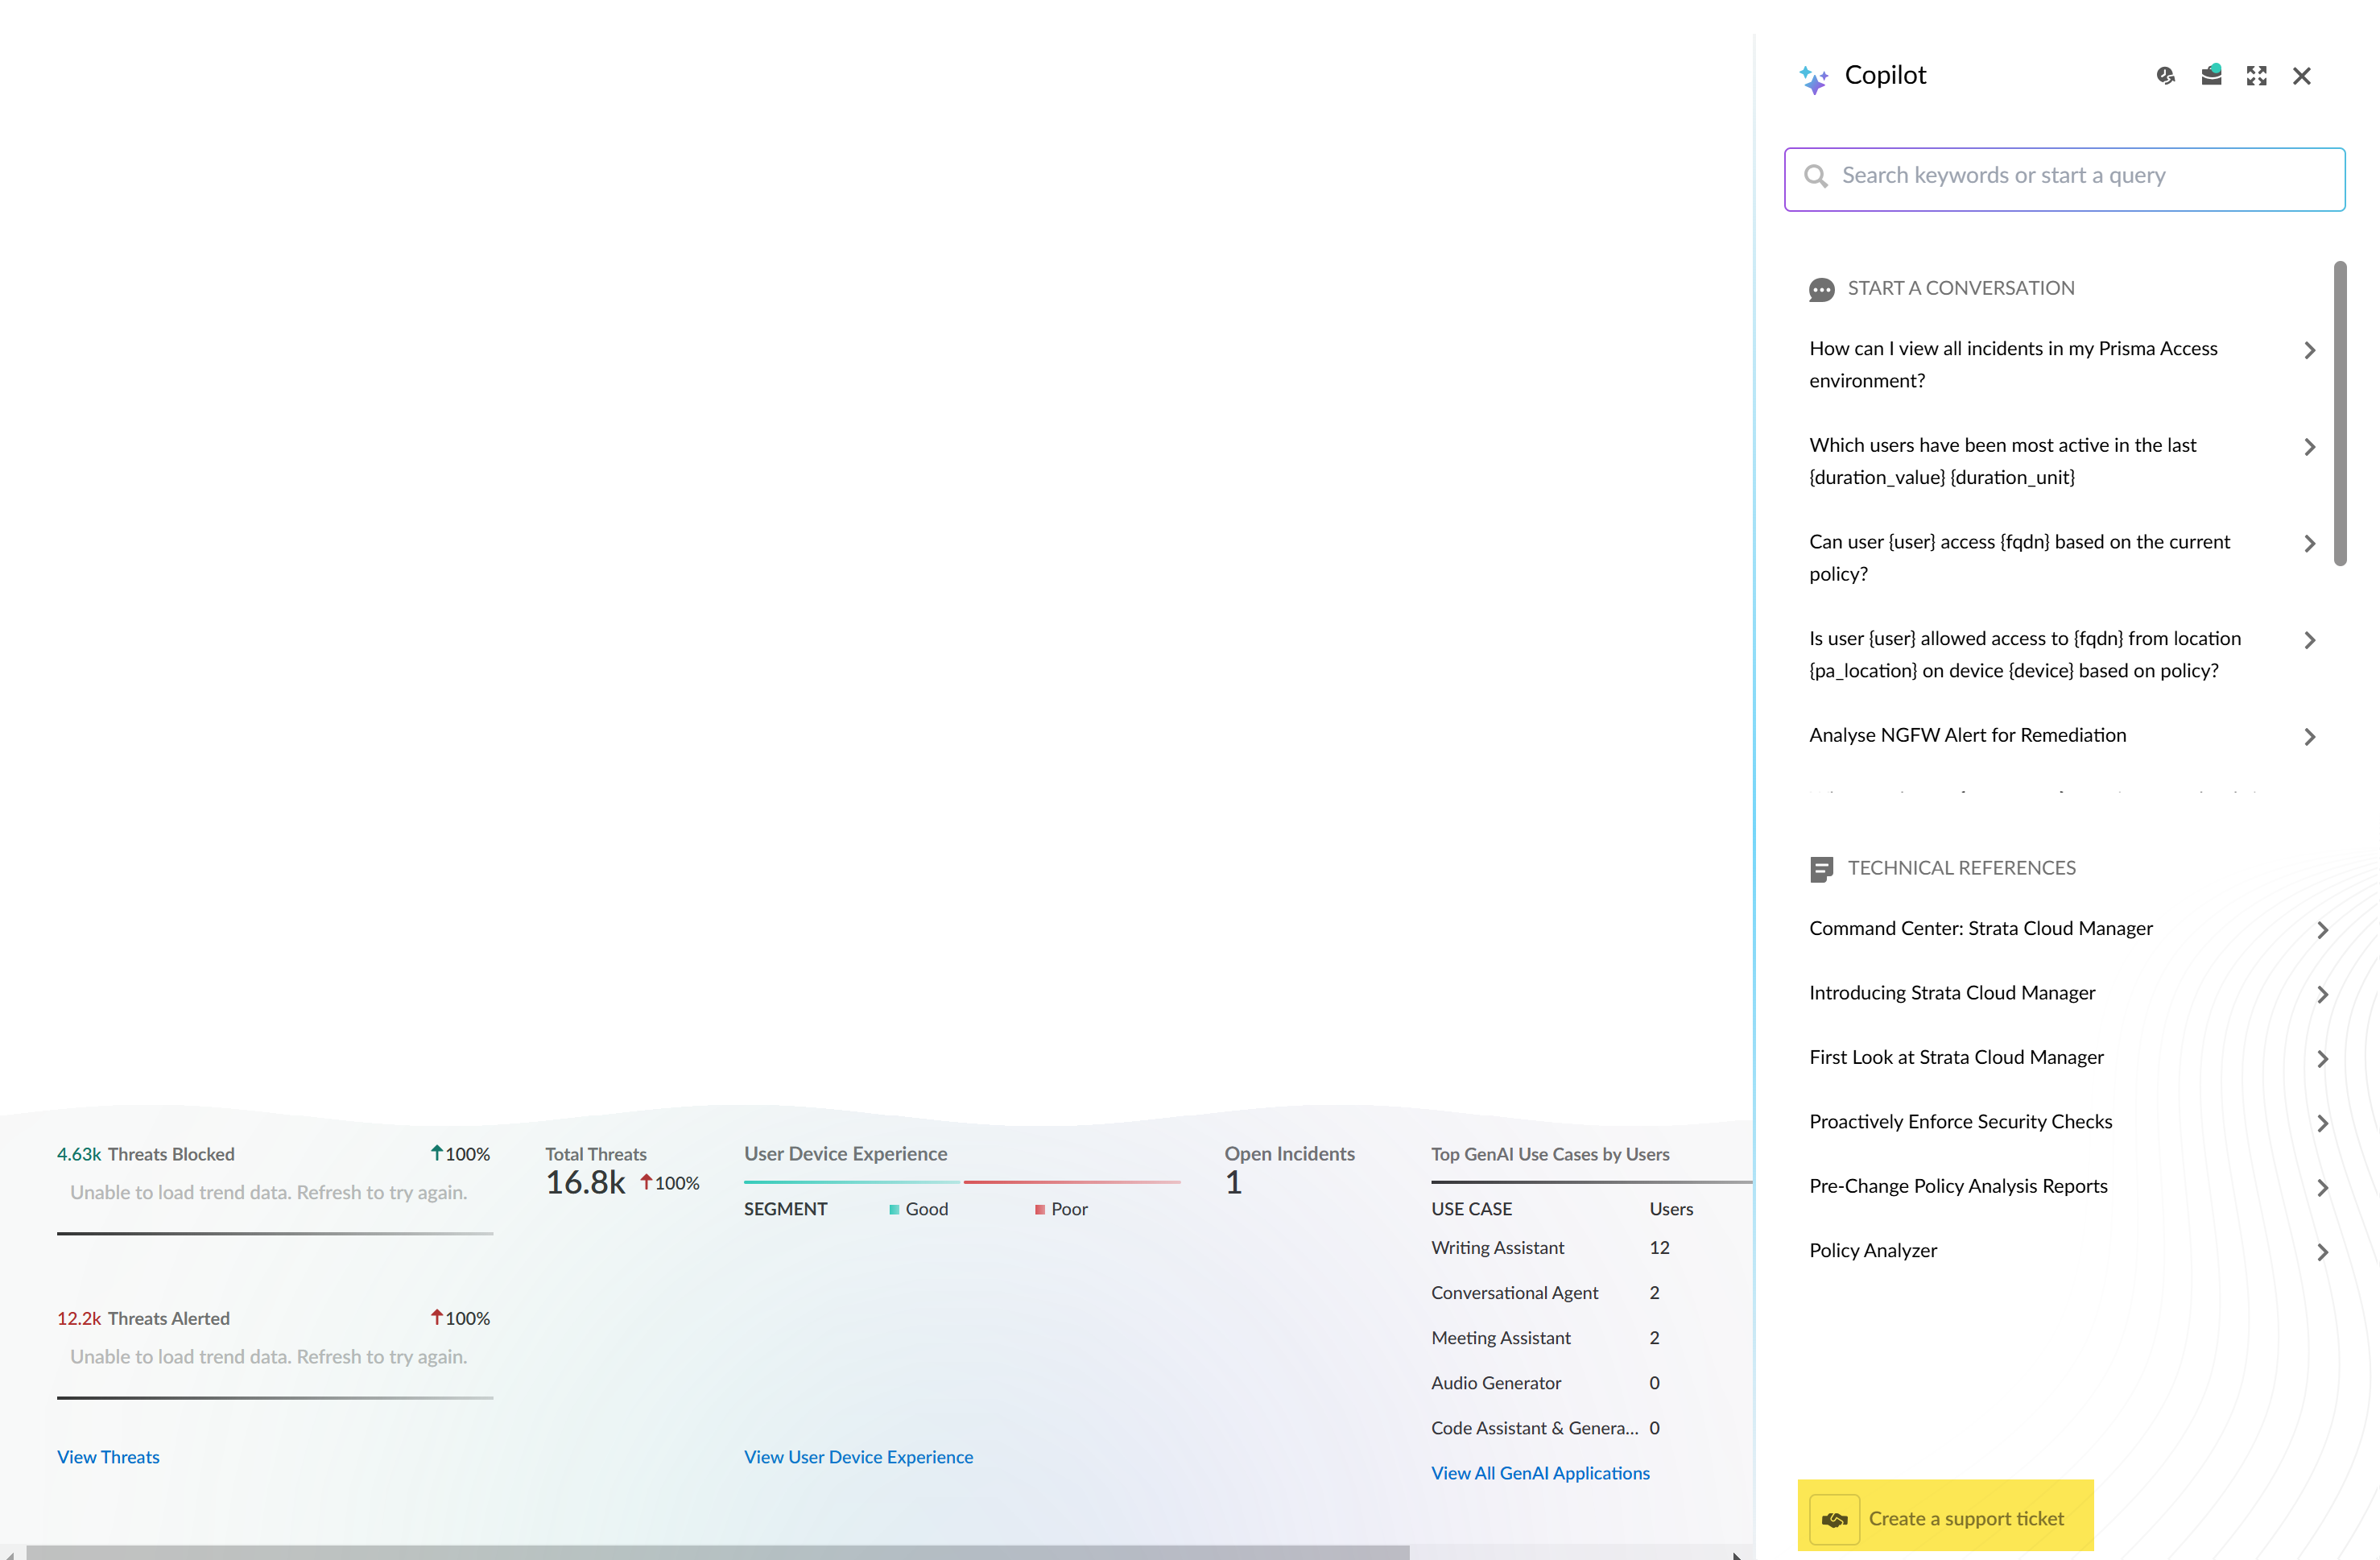Click the Technical References document icon
The height and width of the screenshot is (1560, 2380).
(1821, 869)
